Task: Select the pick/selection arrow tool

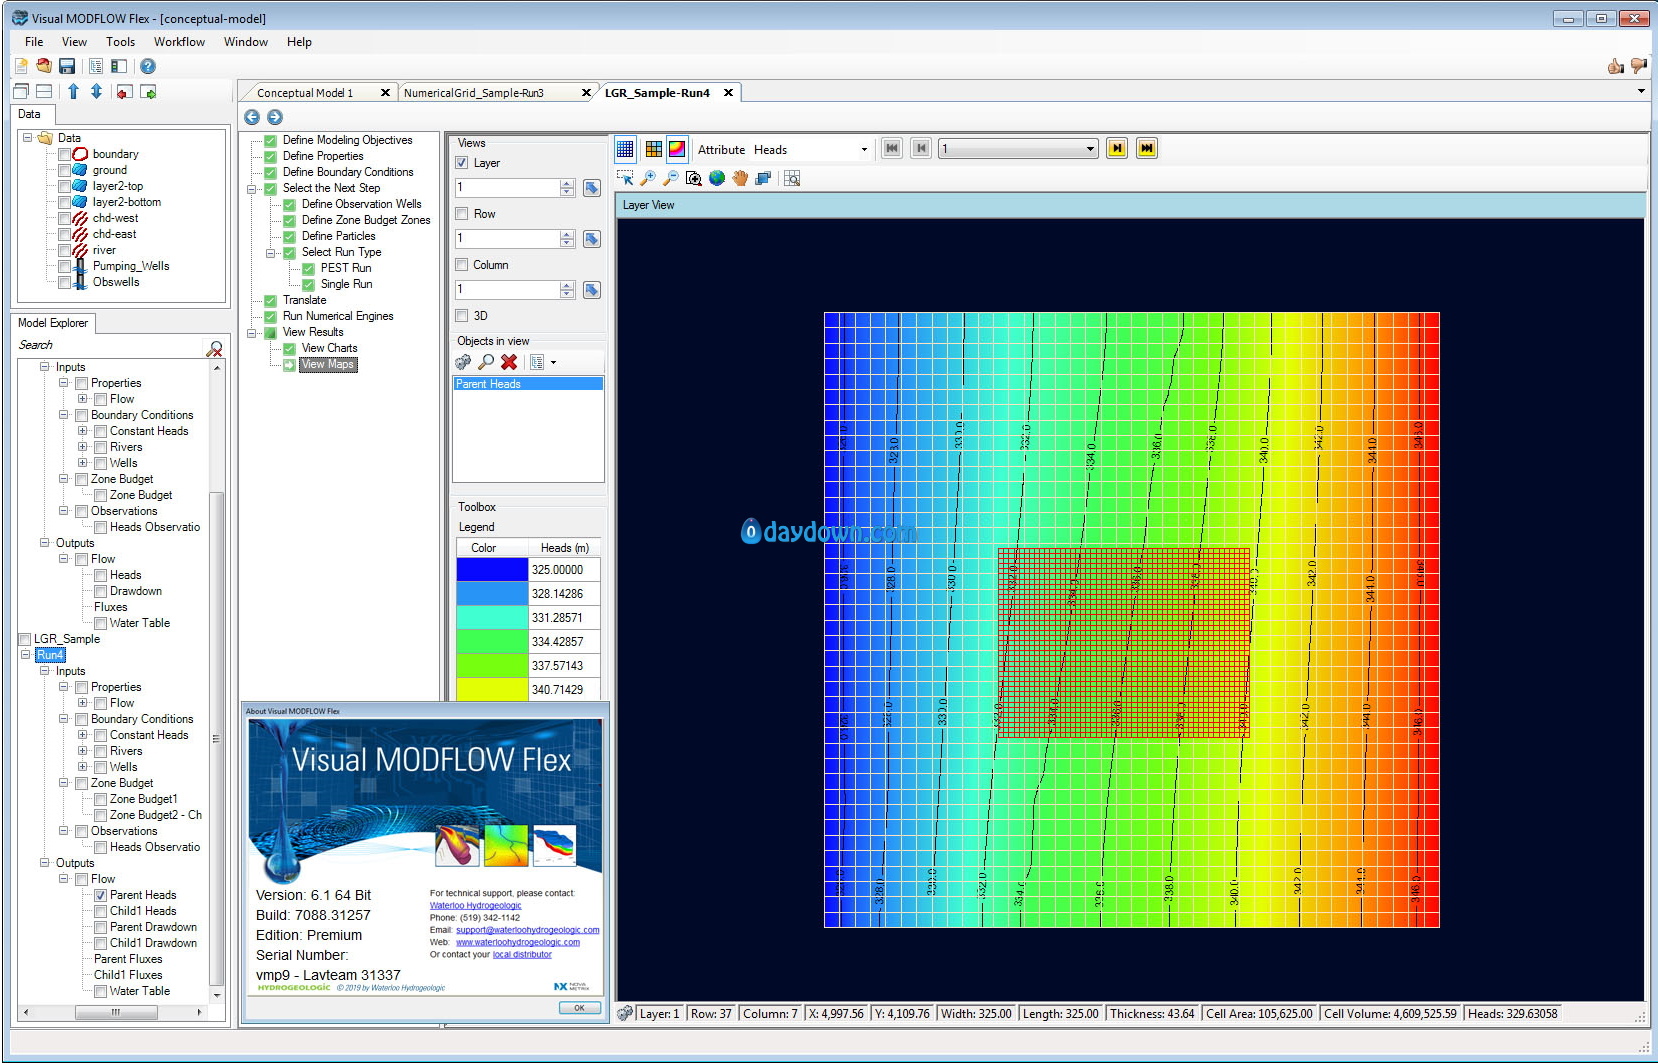Action: 625,178
